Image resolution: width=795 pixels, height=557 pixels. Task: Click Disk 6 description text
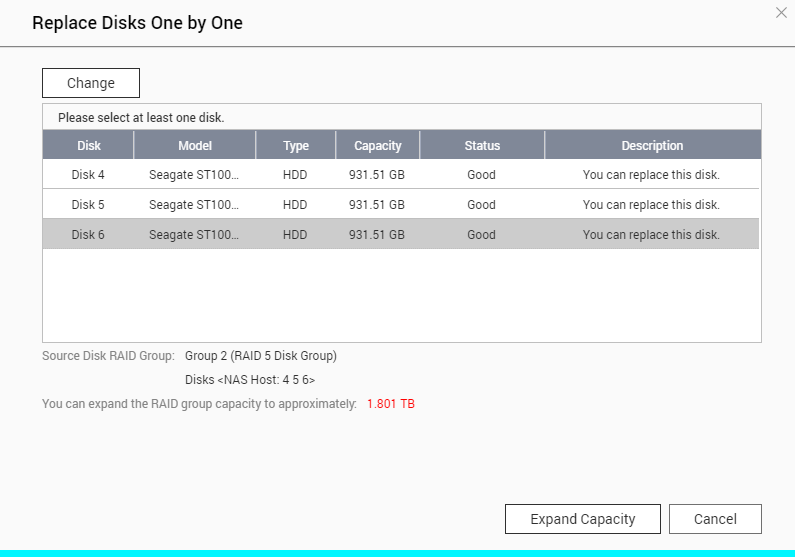(651, 235)
